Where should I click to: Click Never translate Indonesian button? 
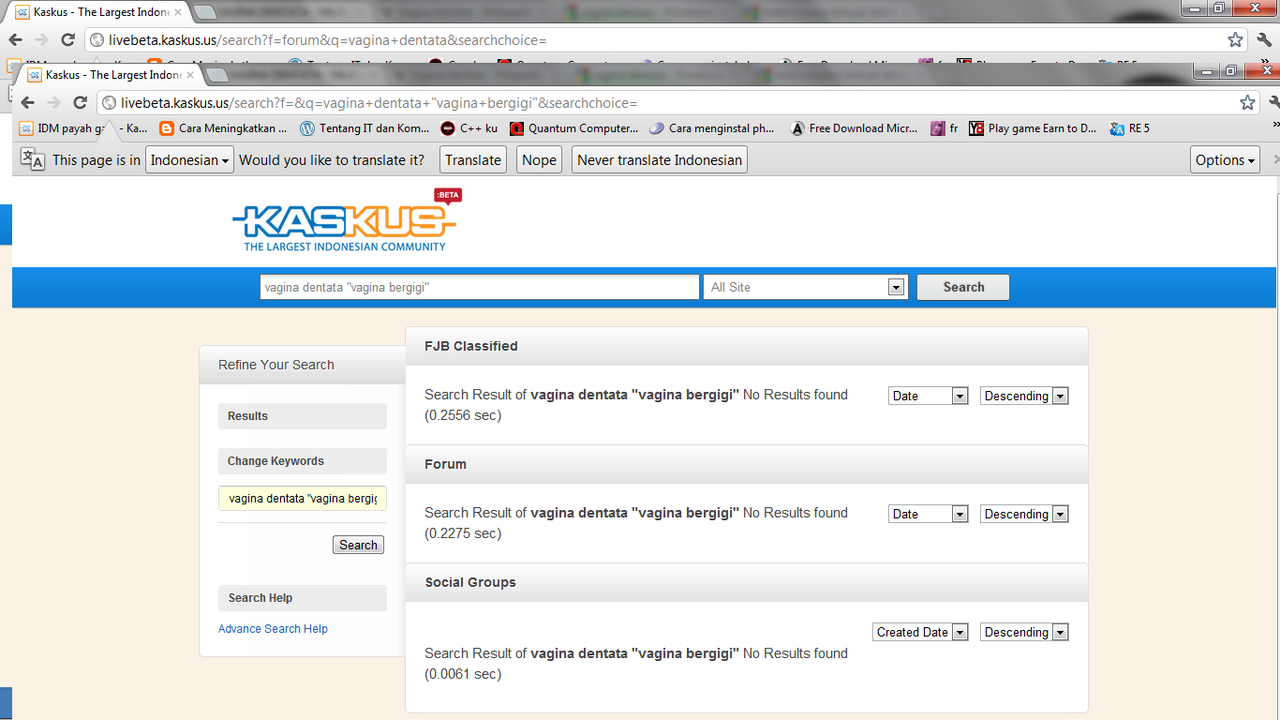(x=660, y=160)
